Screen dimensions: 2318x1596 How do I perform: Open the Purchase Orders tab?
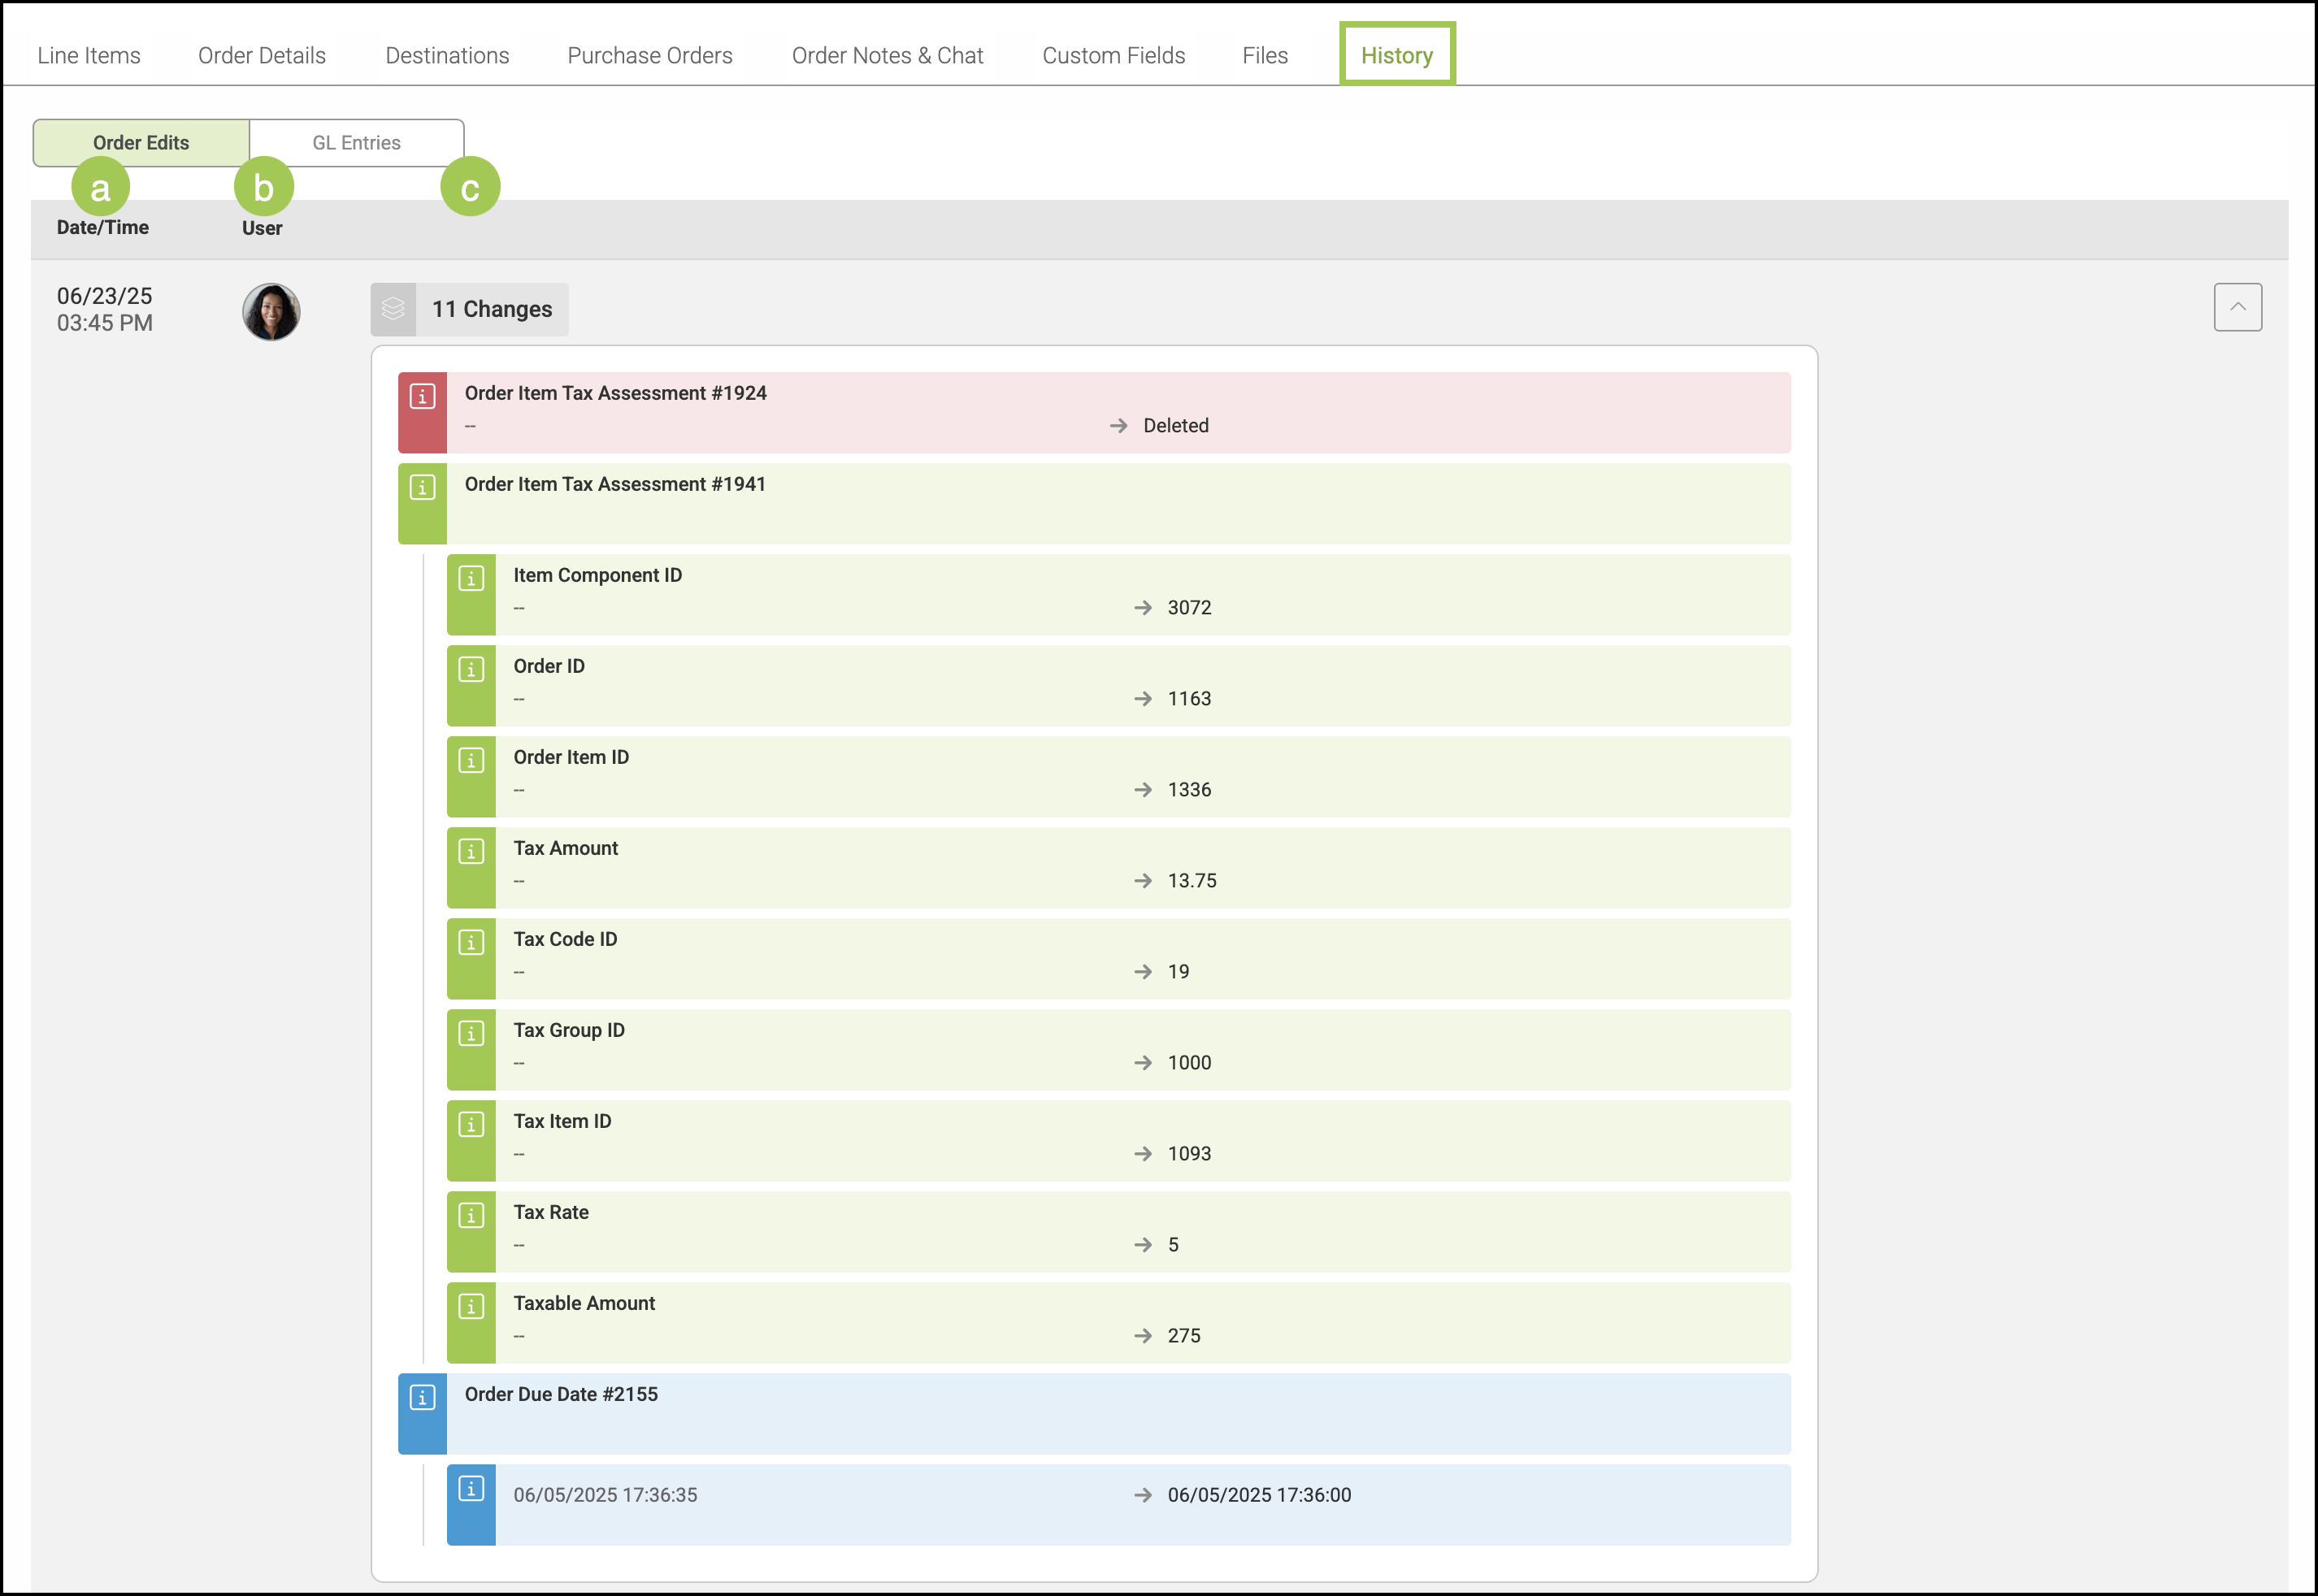[x=650, y=56]
